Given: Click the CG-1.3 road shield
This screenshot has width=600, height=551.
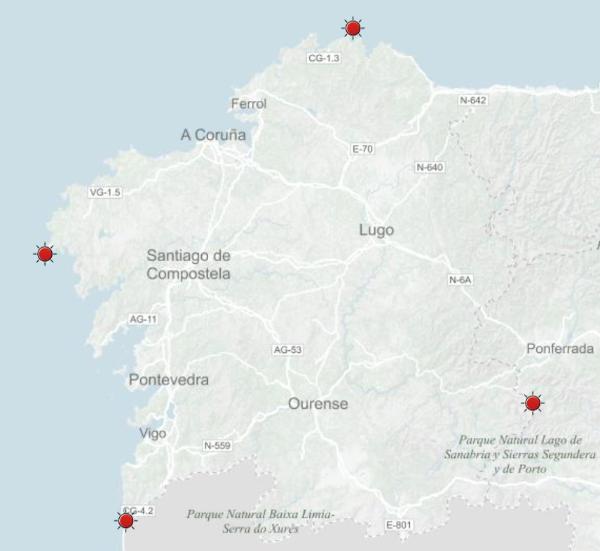Looking at the screenshot, I should click(x=324, y=59).
